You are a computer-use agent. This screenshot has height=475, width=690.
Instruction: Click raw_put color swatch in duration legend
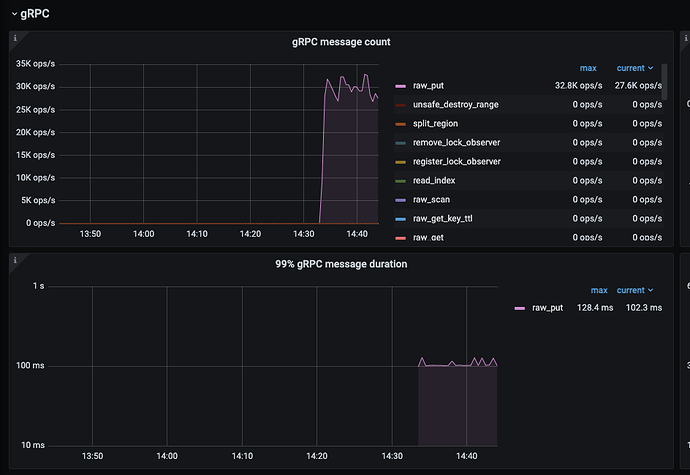519,308
